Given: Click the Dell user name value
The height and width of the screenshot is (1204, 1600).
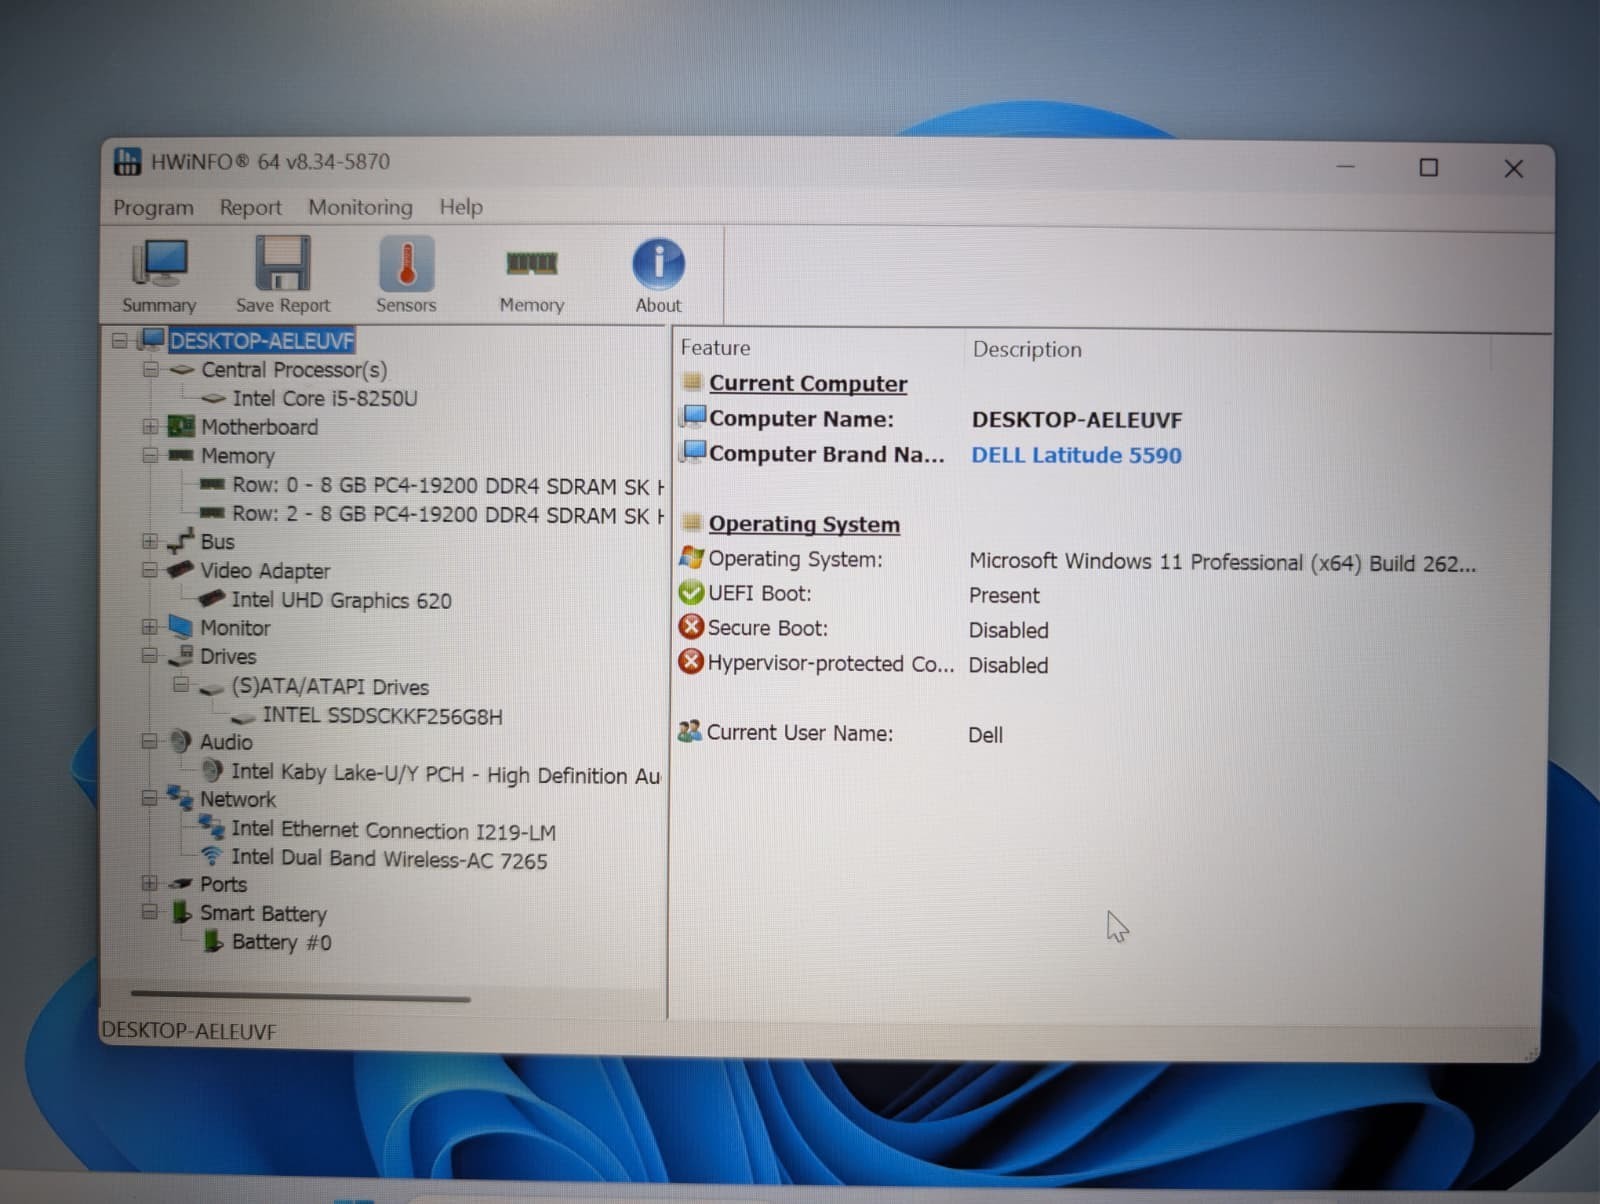Looking at the screenshot, I should (x=985, y=735).
